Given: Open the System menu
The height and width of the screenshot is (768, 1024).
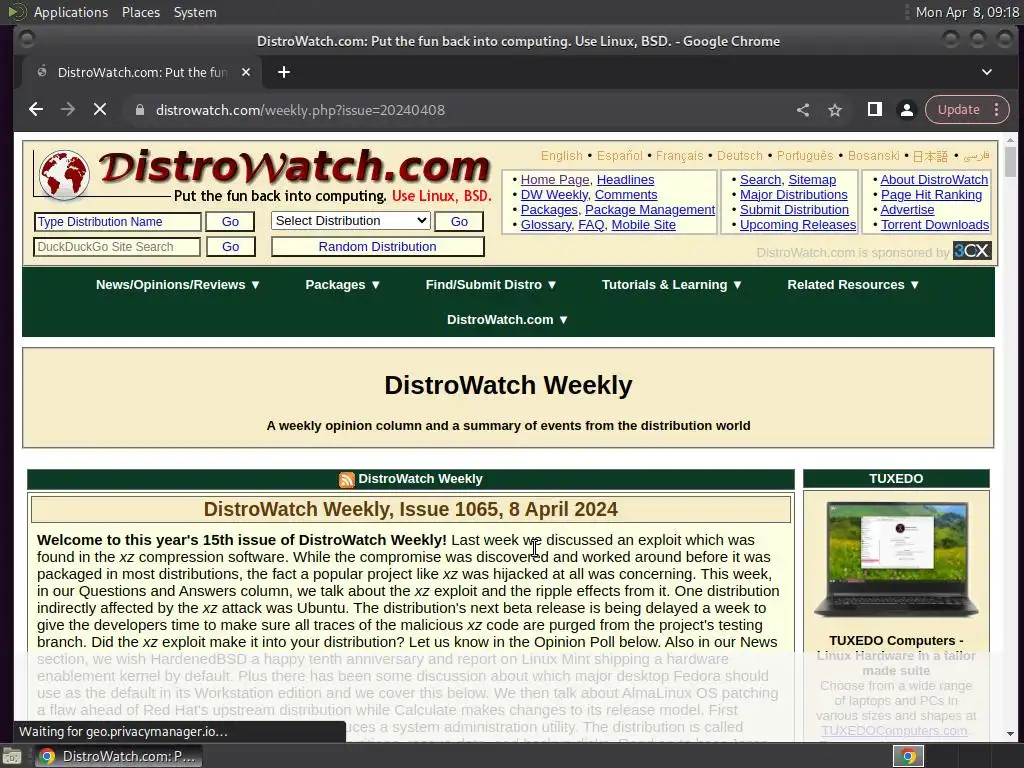Looking at the screenshot, I should coord(195,12).
